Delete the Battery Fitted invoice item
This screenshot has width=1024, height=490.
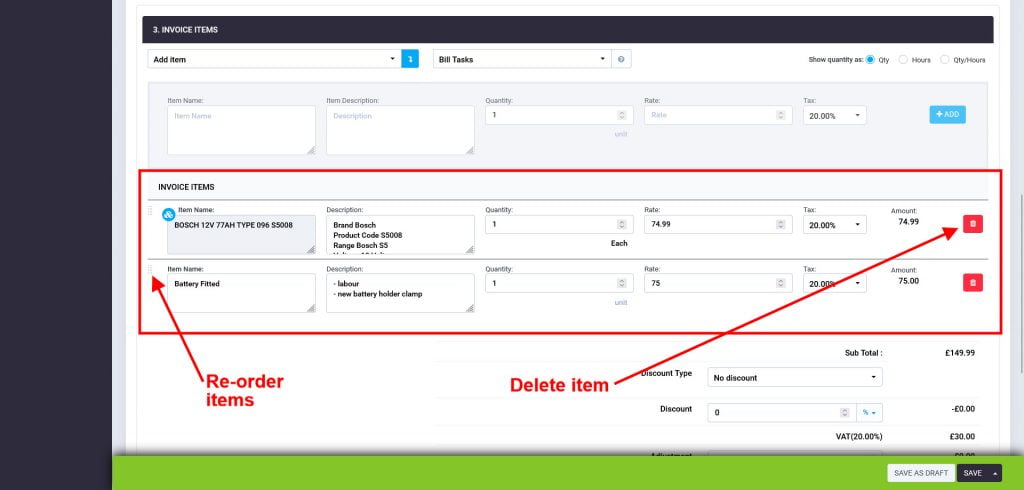coord(972,282)
